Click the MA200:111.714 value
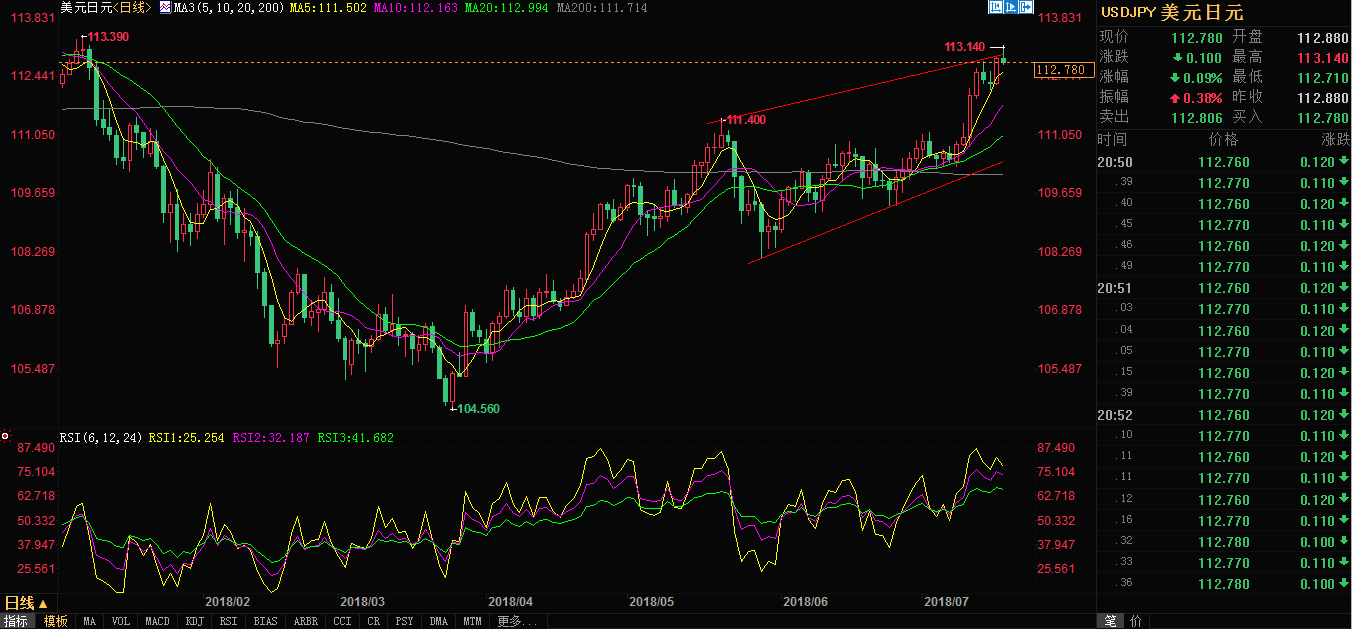The width and height of the screenshot is (1352, 629). 602,8
